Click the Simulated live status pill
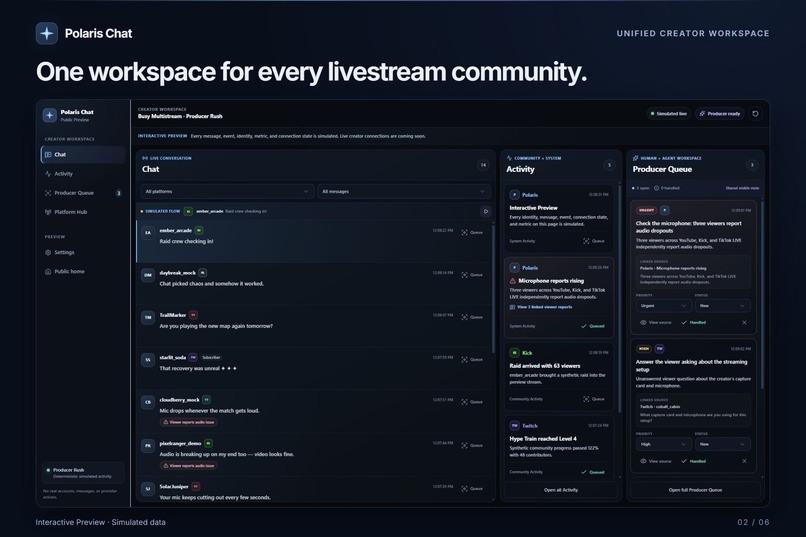 click(668, 114)
